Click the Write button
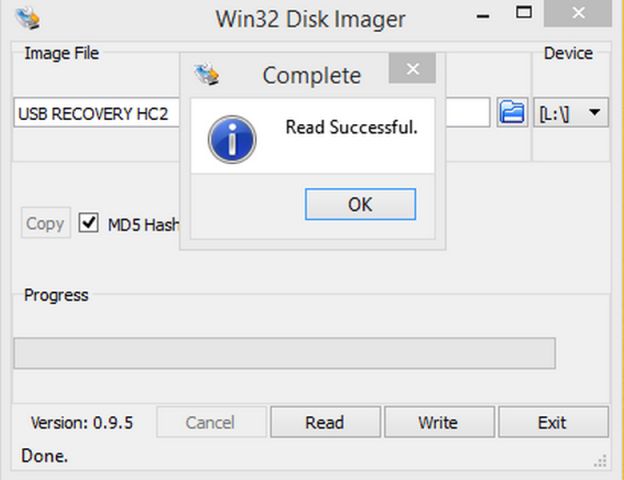Image resolution: width=624 pixels, height=480 pixels. 439,422
